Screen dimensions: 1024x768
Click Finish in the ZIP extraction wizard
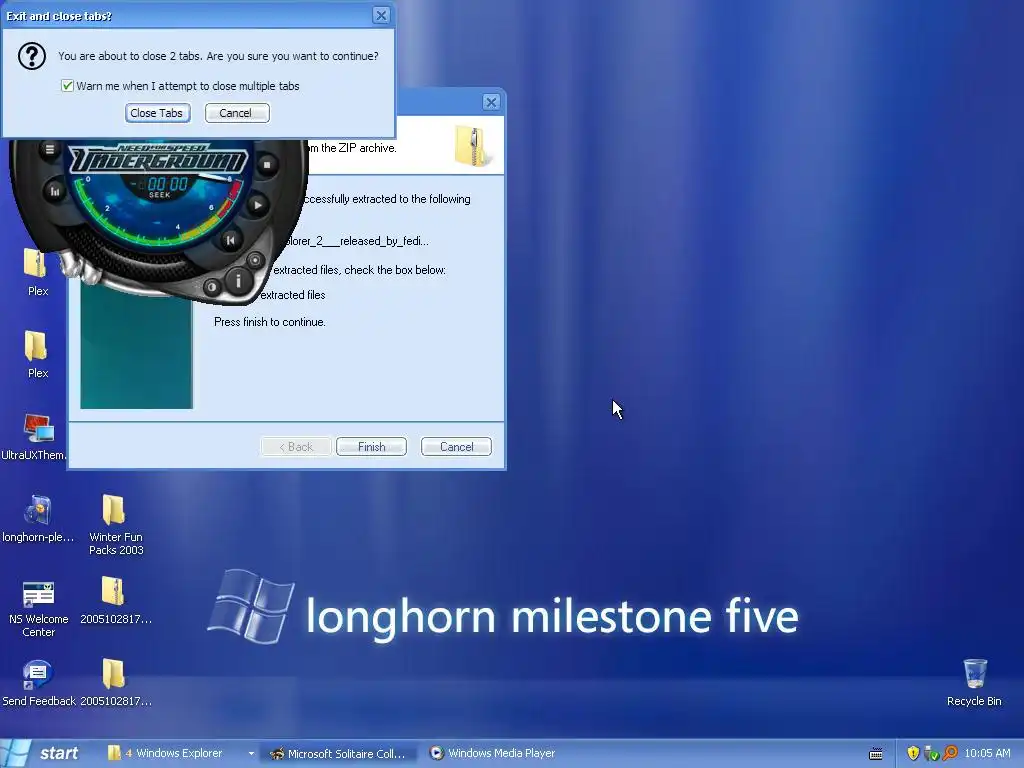point(371,447)
